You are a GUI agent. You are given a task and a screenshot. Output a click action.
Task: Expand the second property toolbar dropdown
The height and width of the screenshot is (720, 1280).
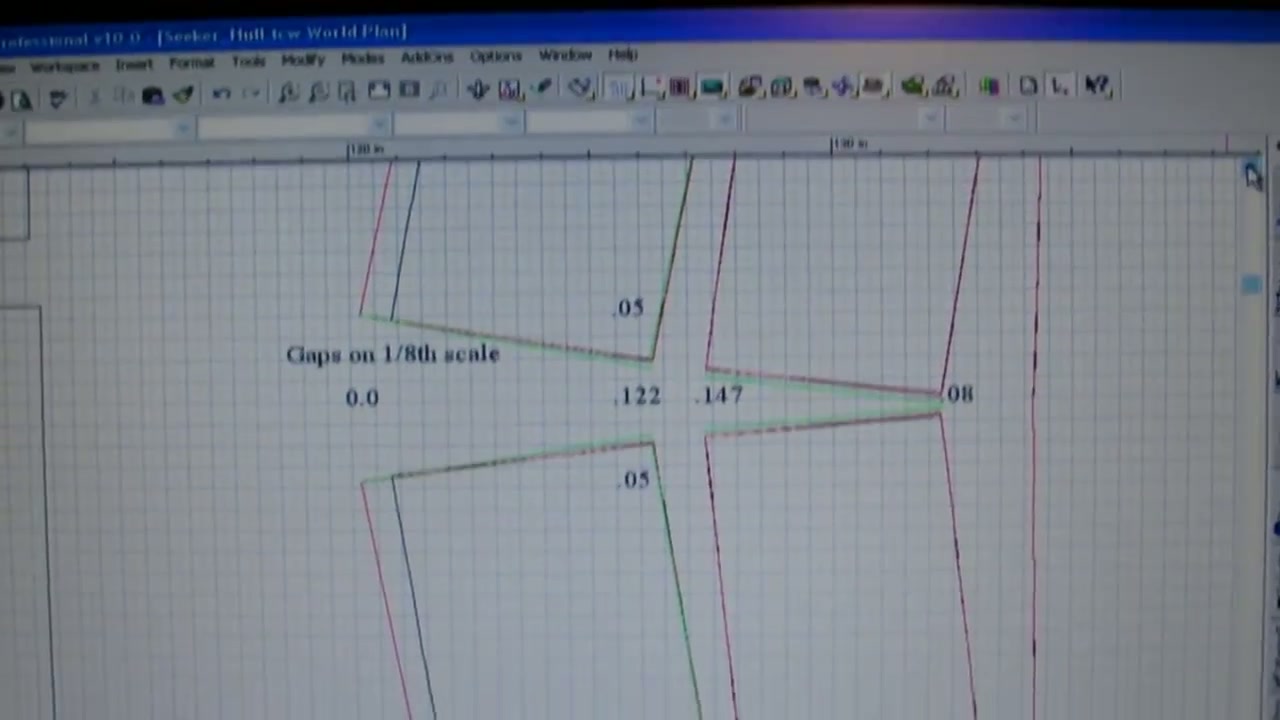(379, 125)
